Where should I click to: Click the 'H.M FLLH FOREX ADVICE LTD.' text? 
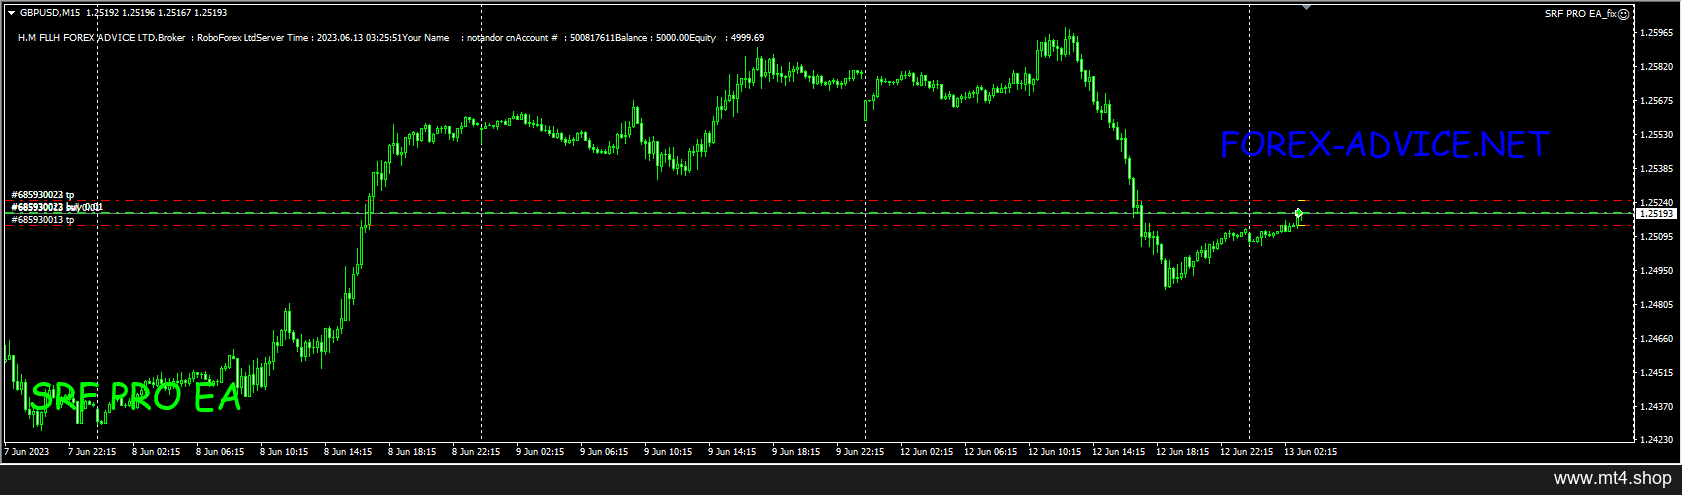87,38
